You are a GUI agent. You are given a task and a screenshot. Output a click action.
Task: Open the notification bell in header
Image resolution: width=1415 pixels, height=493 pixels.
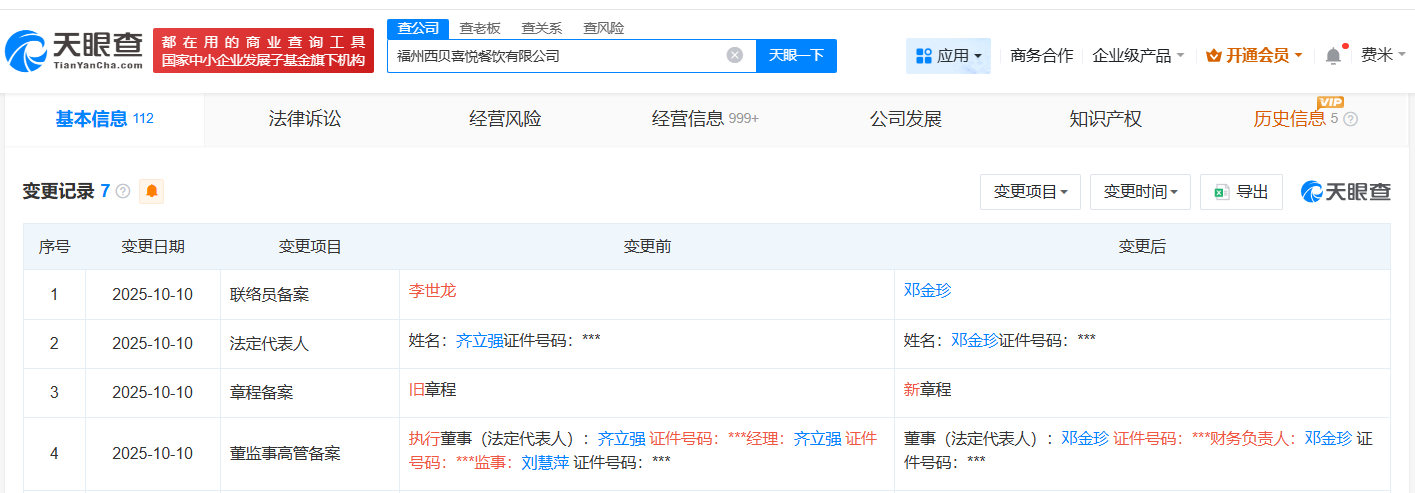coord(1333,56)
